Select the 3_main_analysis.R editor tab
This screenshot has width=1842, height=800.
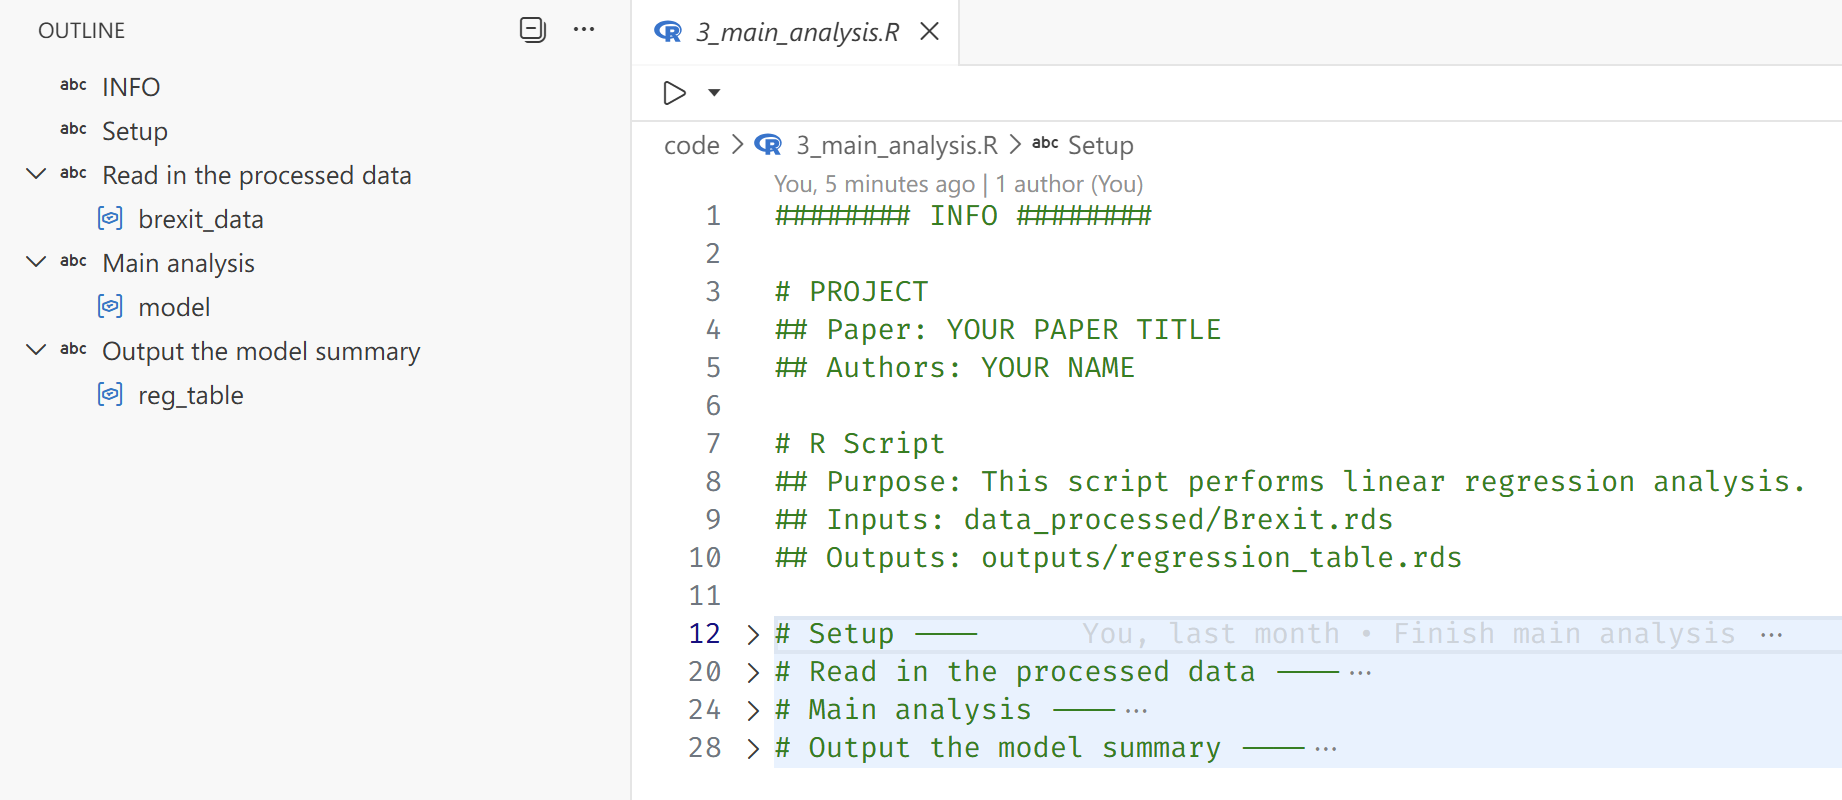(x=796, y=32)
